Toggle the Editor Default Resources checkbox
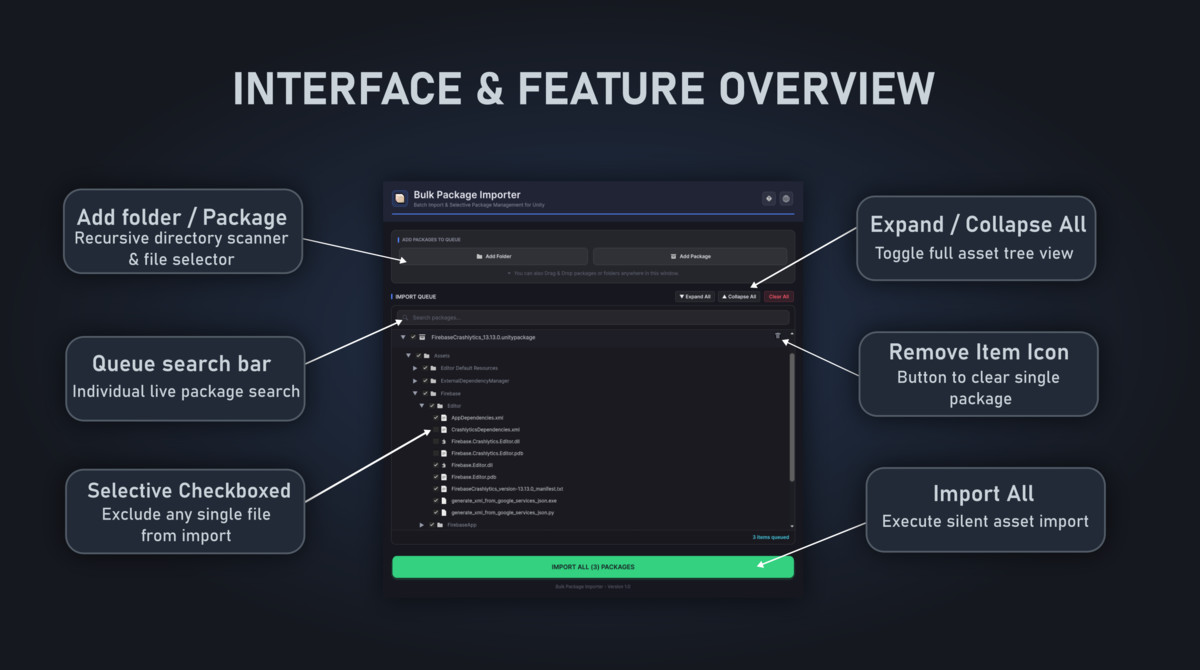Screen dimensions: 1200x670 tap(425, 368)
